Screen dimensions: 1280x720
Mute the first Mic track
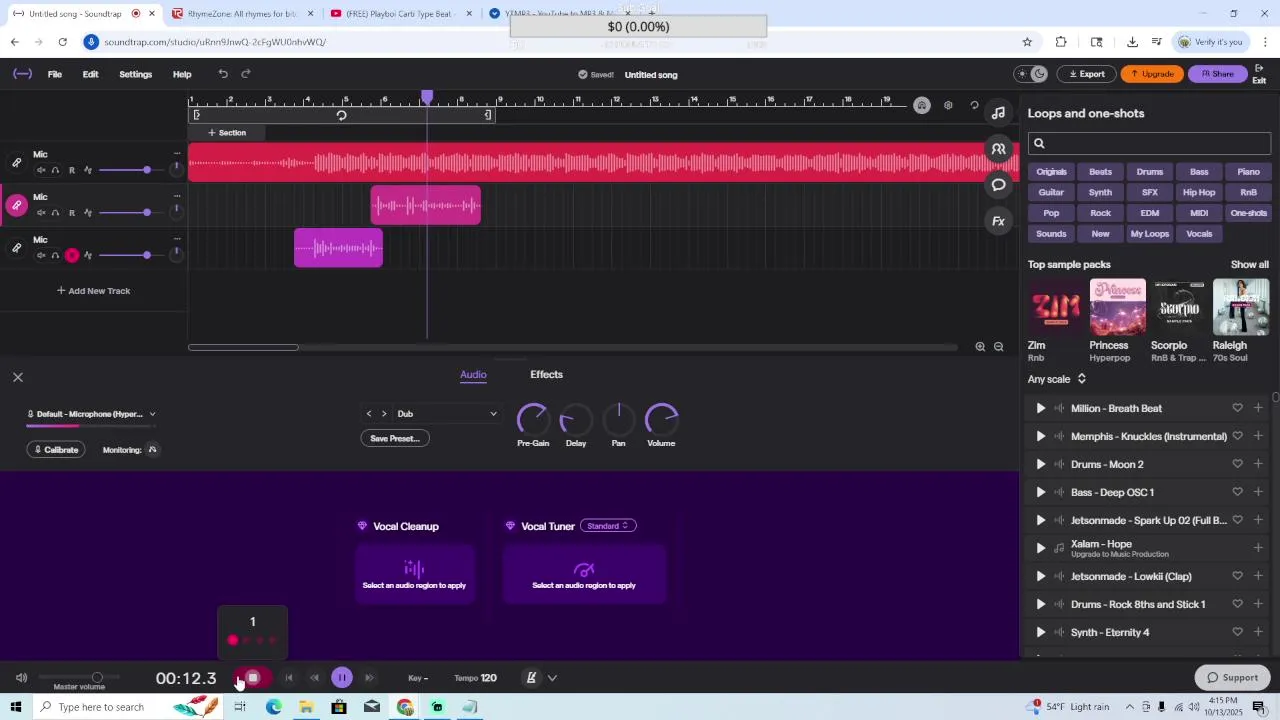tap(41, 170)
